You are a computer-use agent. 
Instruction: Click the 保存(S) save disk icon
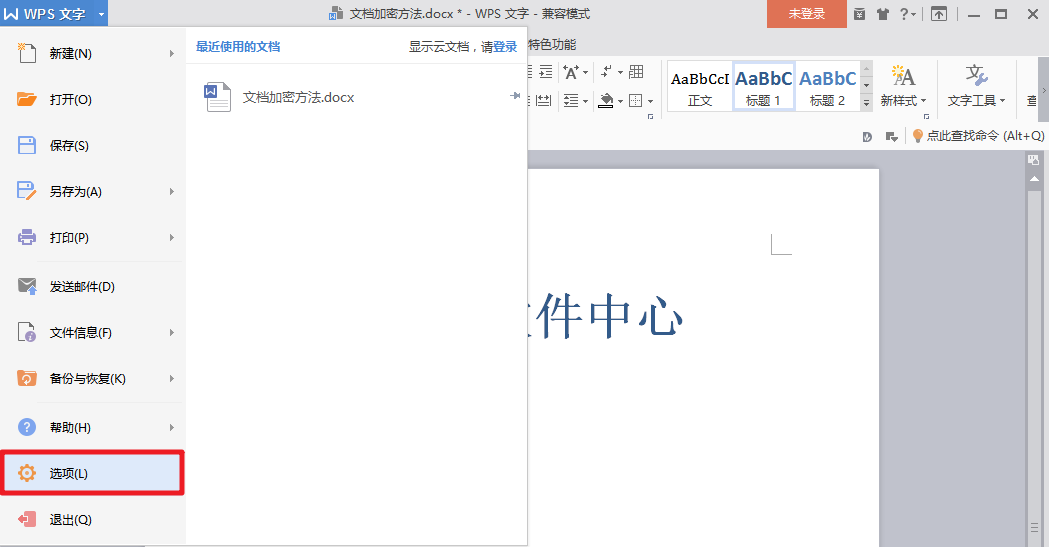tap(26, 145)
